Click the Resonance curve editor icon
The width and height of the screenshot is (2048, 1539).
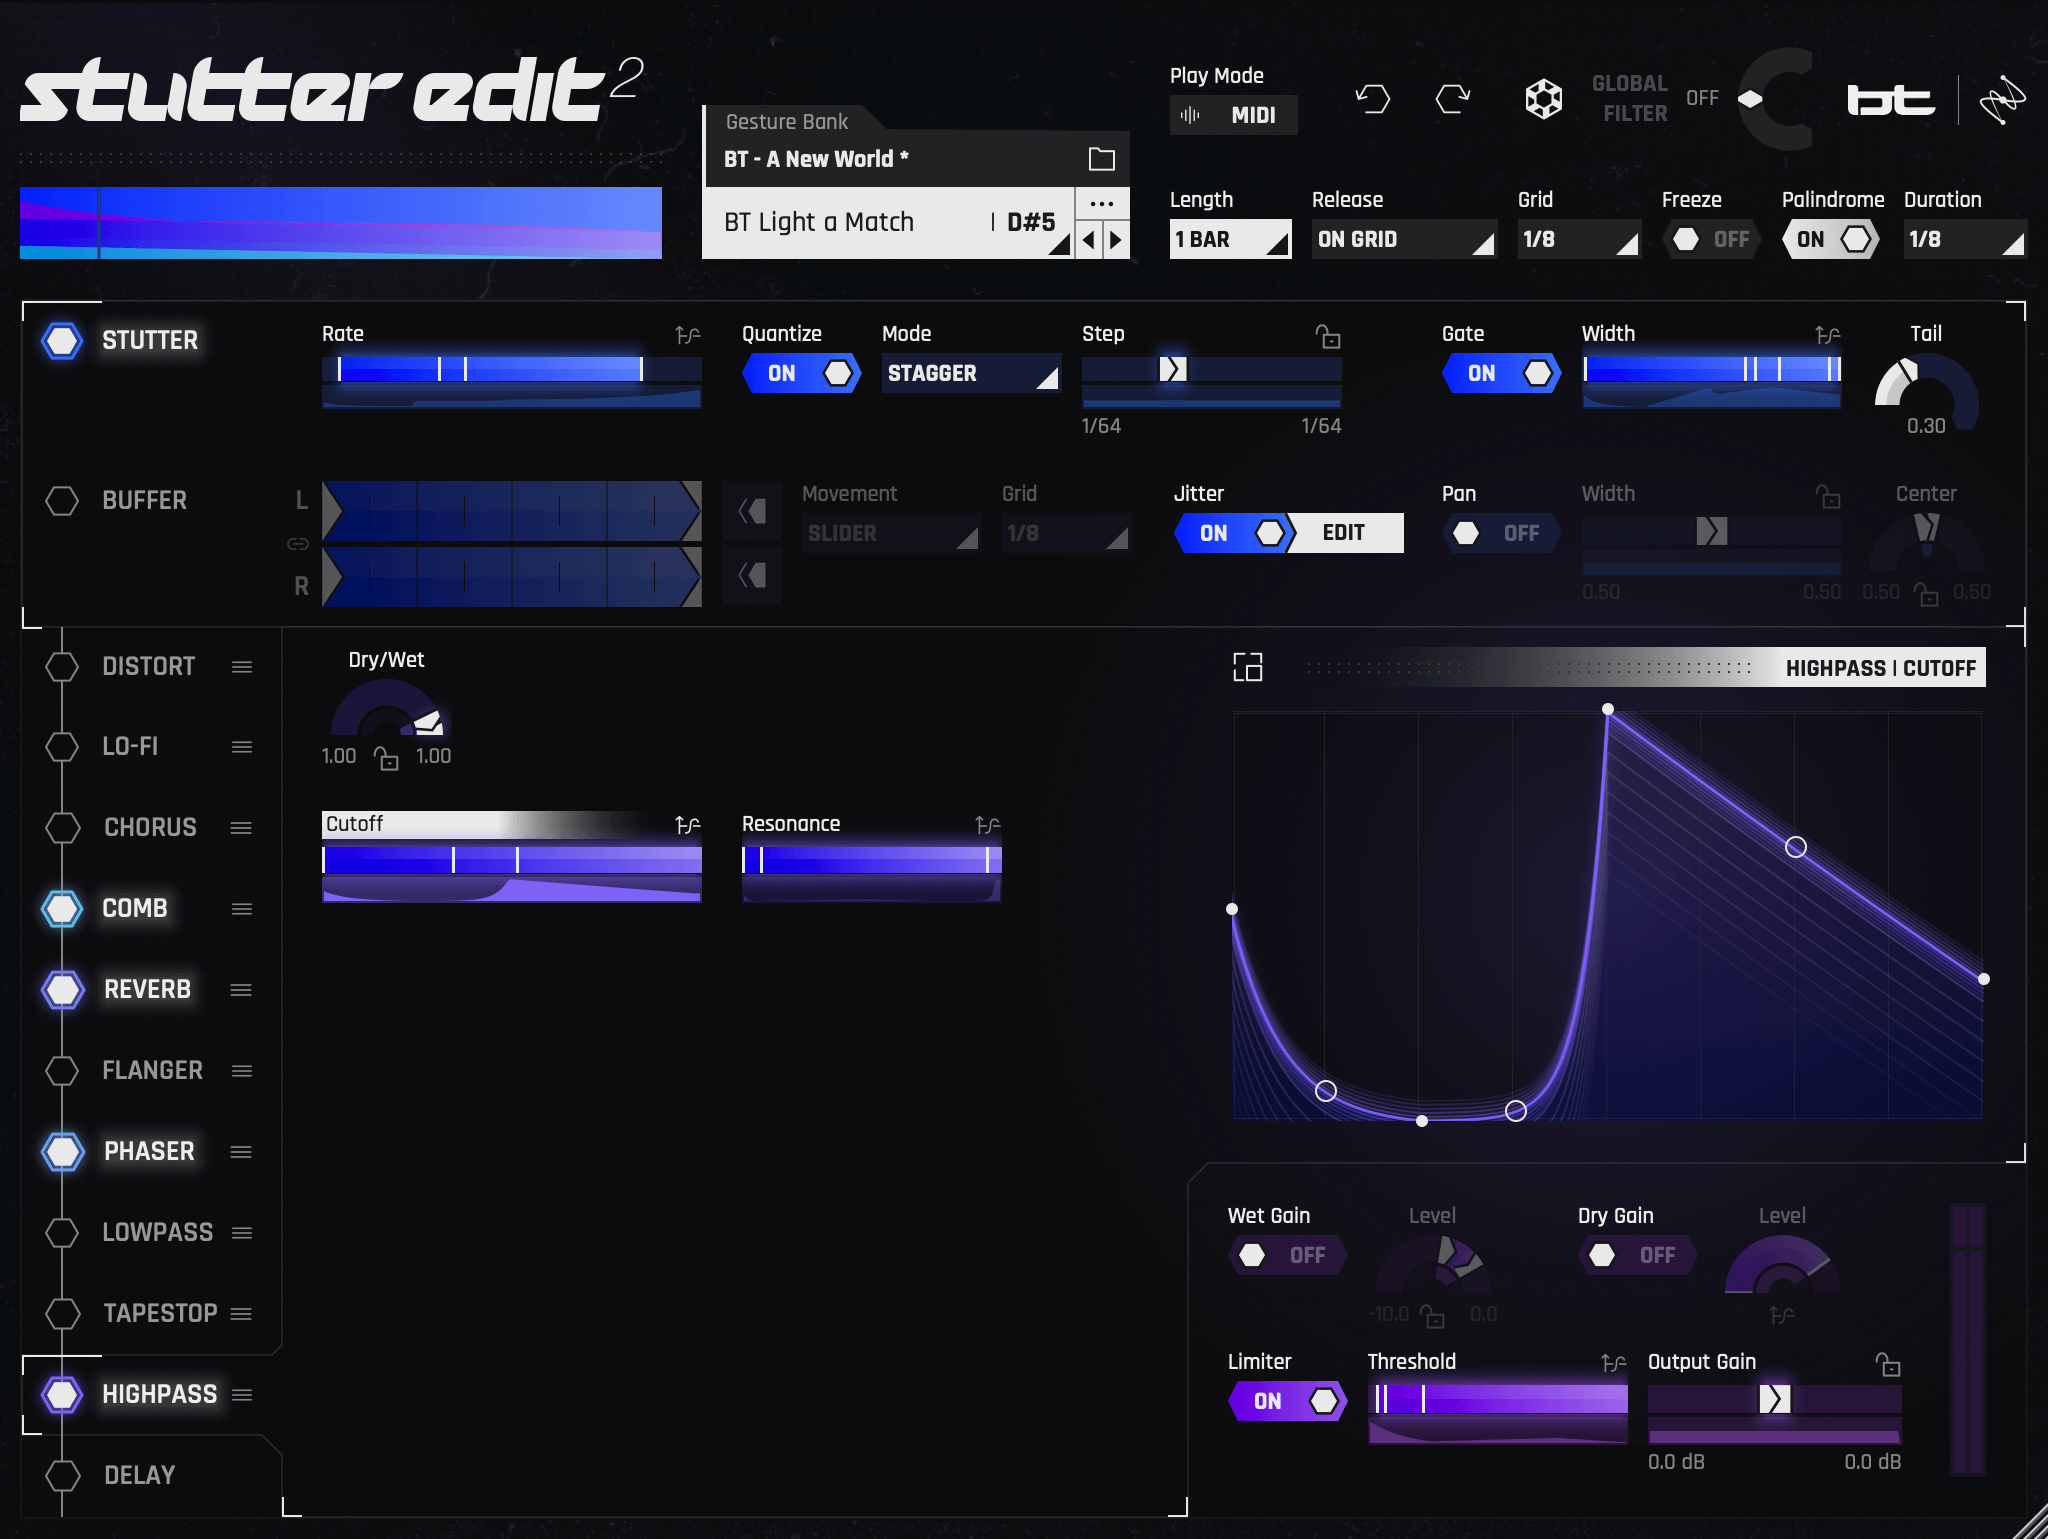987,825
